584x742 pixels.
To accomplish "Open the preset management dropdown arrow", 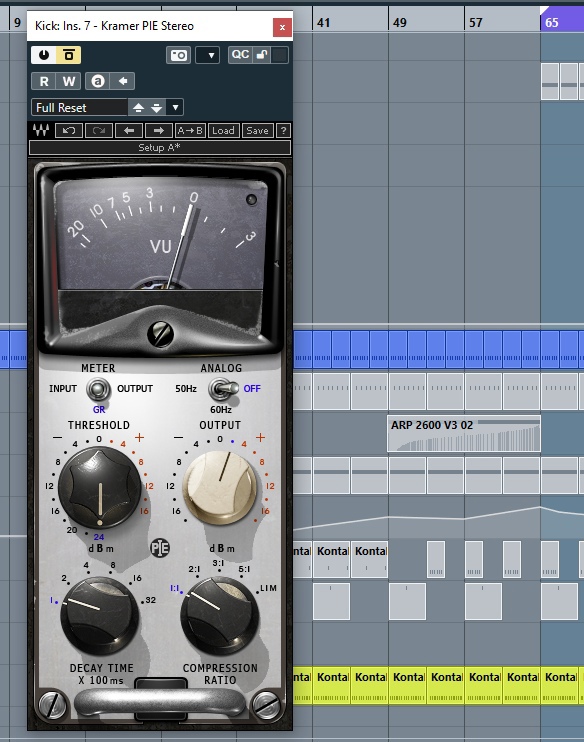I will pos(175,107).
